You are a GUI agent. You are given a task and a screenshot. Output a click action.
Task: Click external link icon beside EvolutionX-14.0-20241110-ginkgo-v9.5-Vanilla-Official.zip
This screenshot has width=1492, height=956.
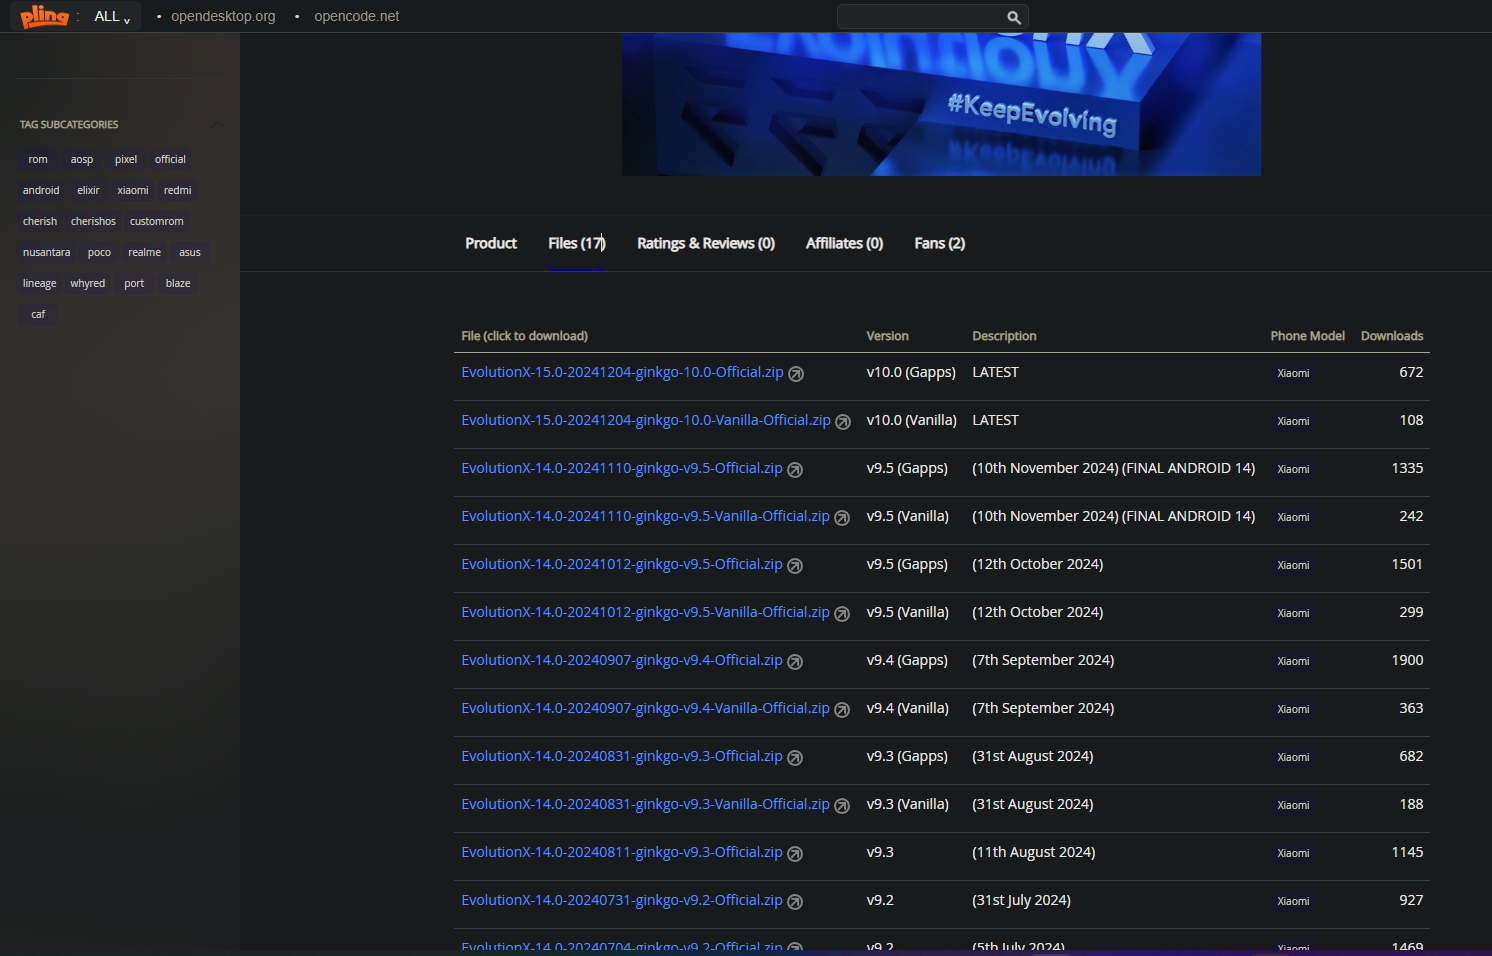click(842, 518)
